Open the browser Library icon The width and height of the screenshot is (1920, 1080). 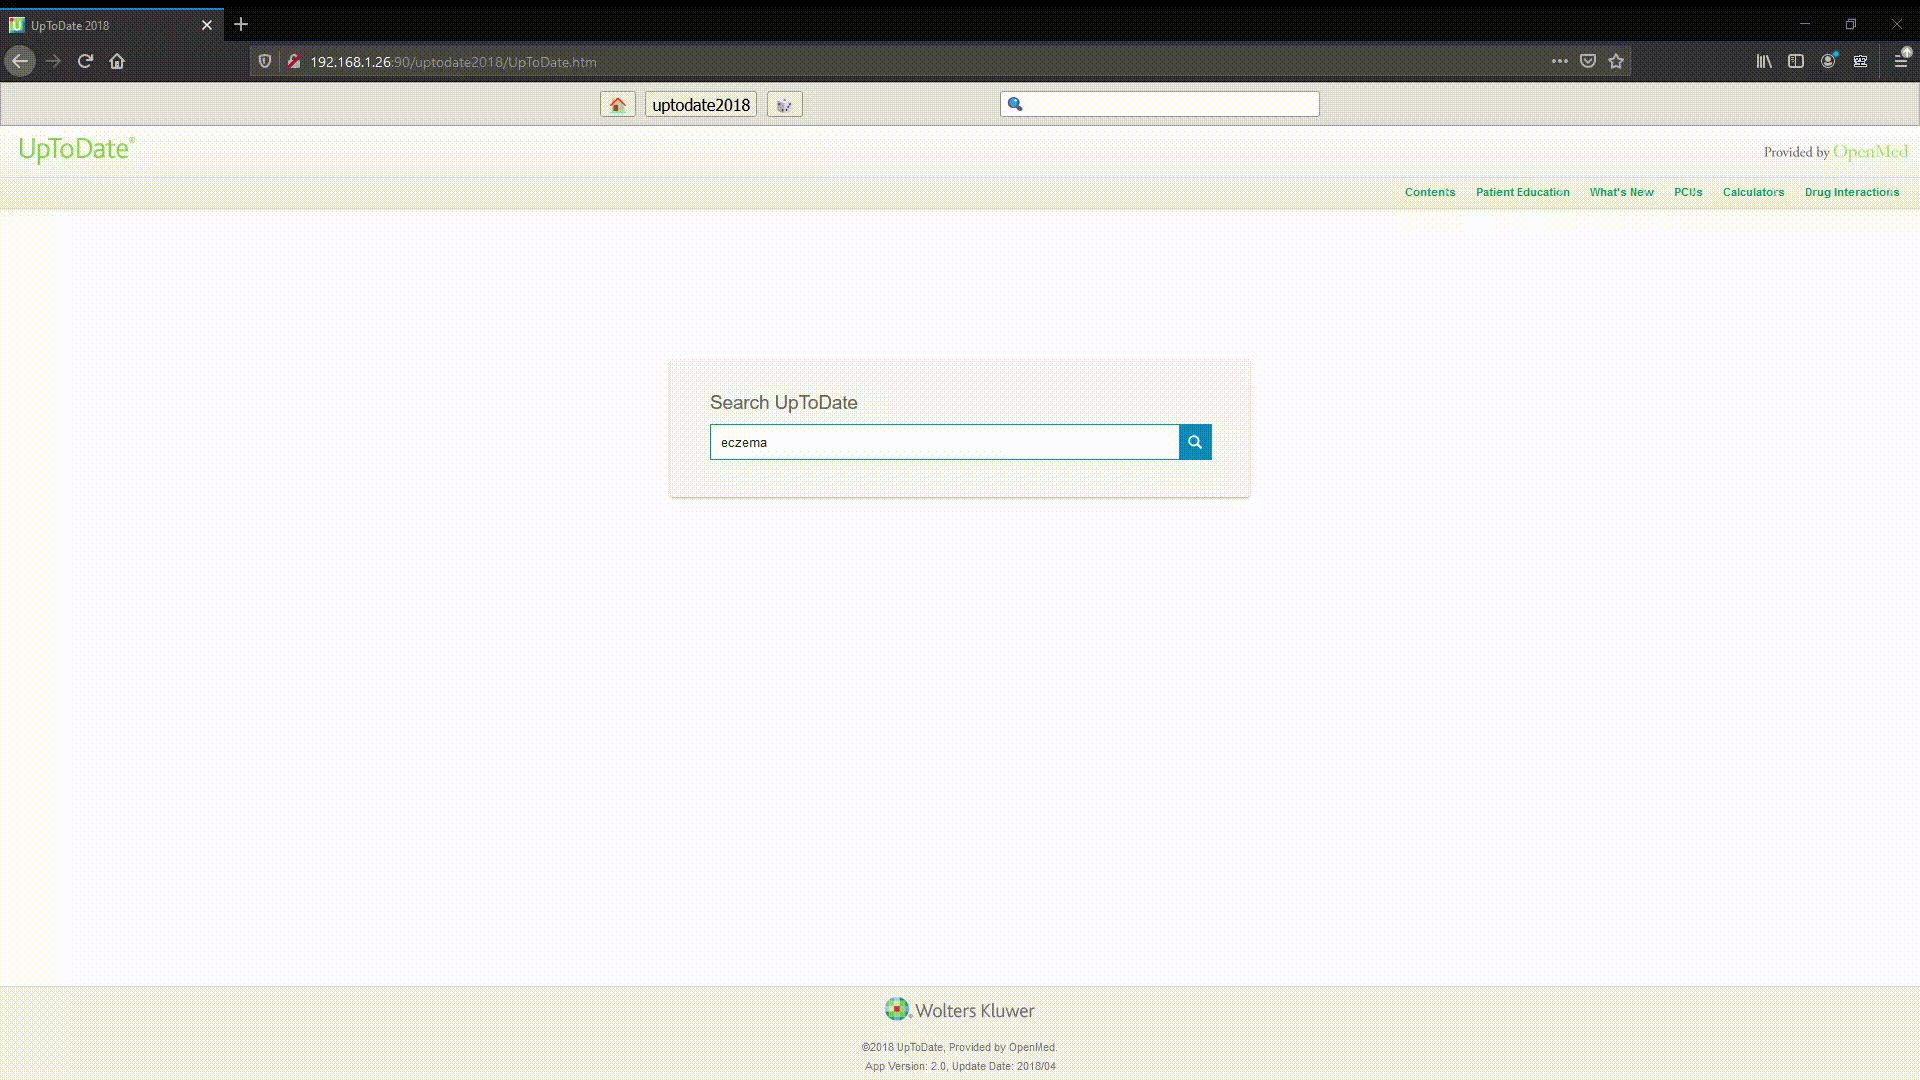pyautogui.click(x=1763, y=61)
